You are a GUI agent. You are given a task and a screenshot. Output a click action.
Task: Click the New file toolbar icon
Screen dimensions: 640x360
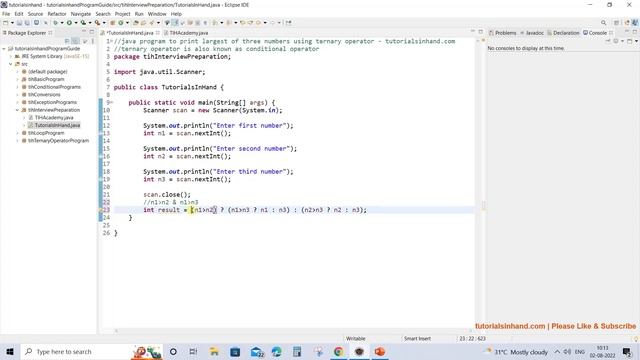(x=5, y=23)
